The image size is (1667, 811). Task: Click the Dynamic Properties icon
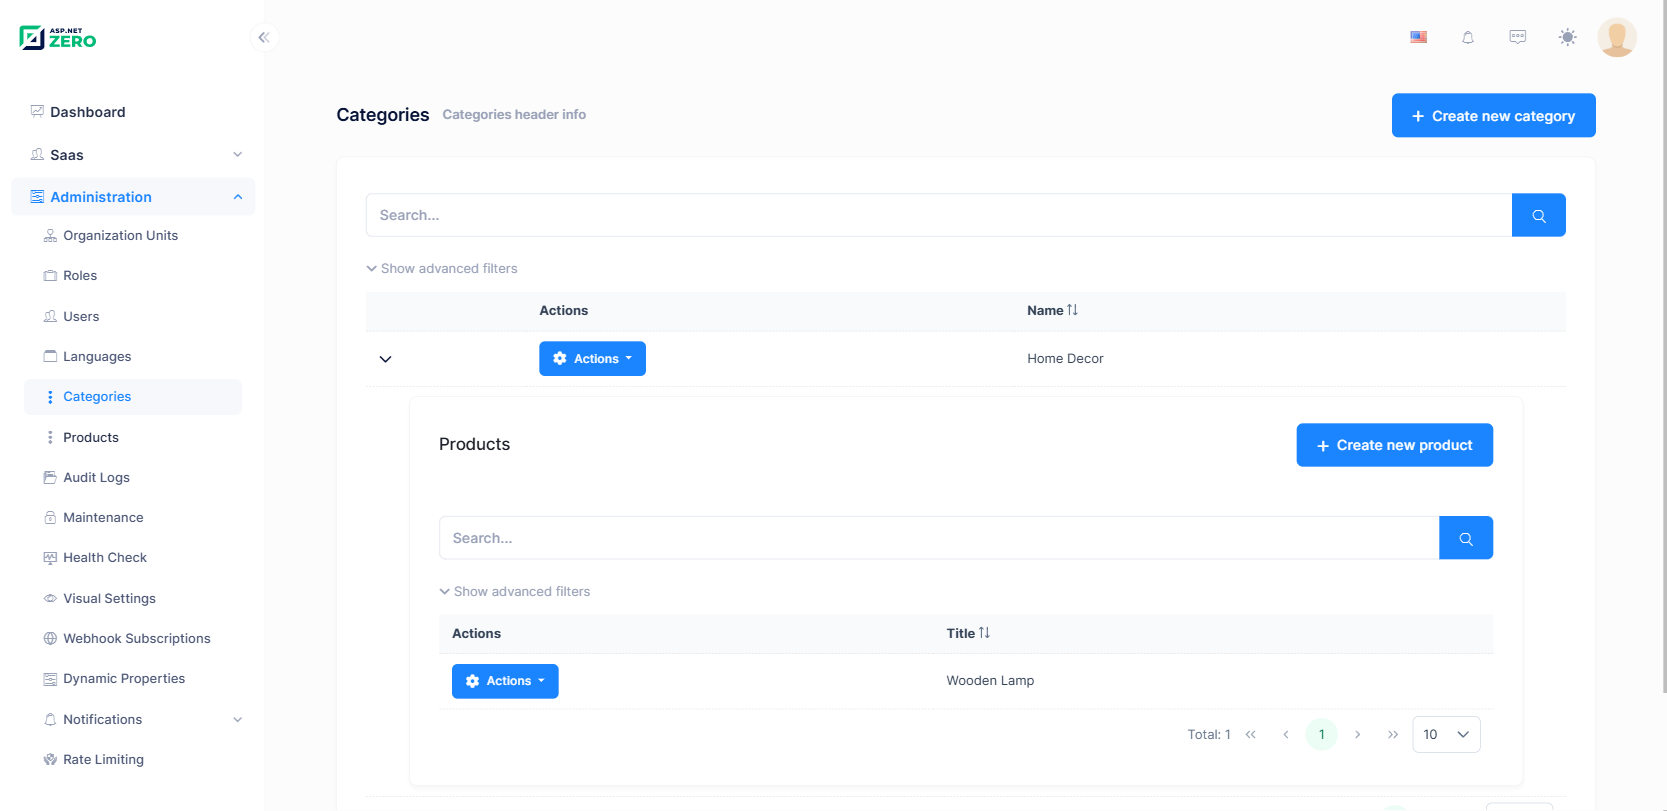click(50, 679)
